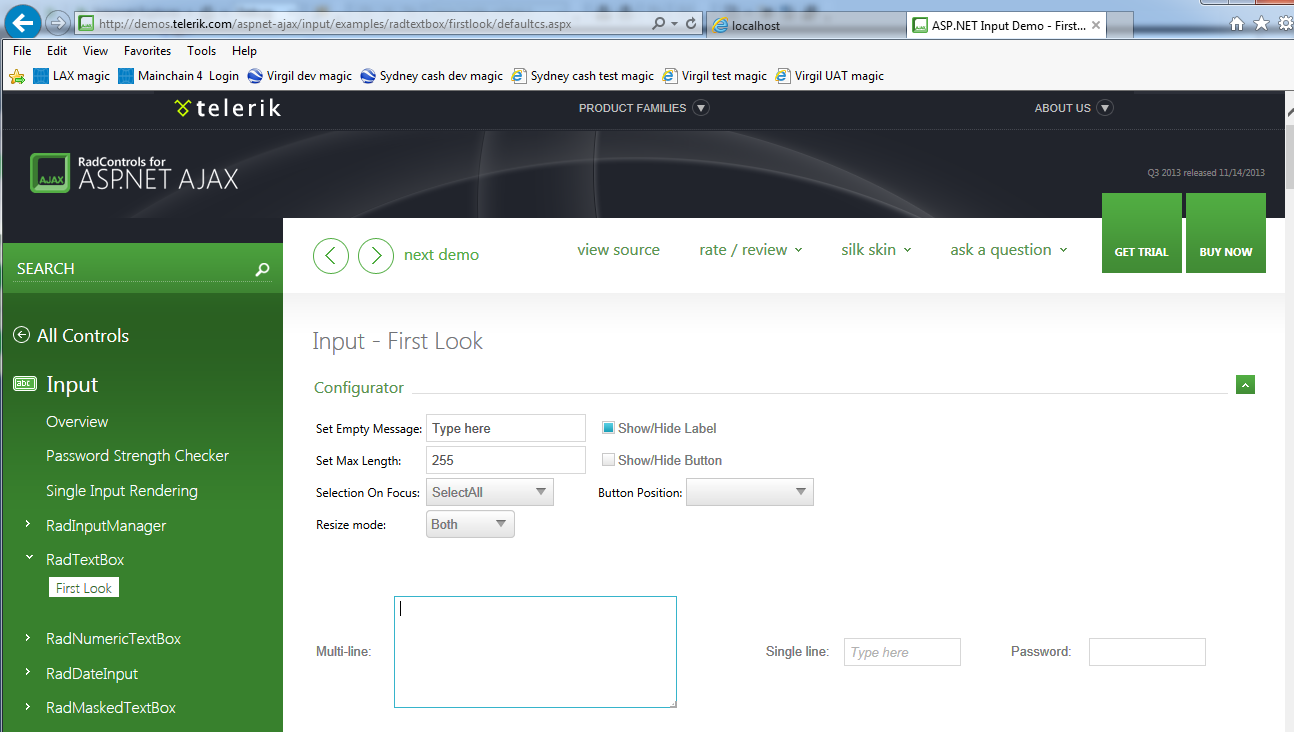
Task: Focus the Password input box
Action: coord(1147,652)
